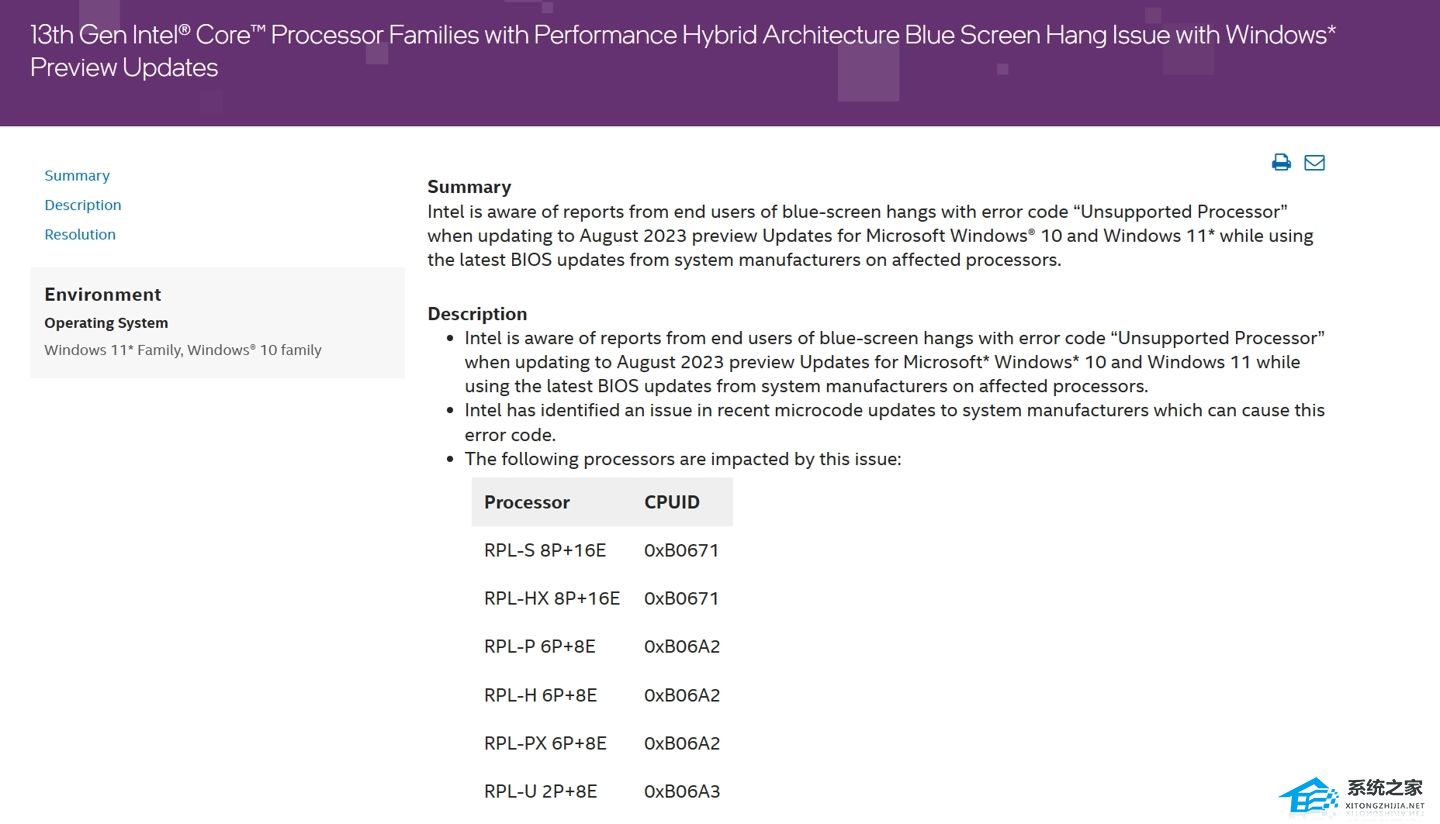Click the bold Summary section heading
The height and width of the screenshot is (824, 1440).
coord(469,187)
